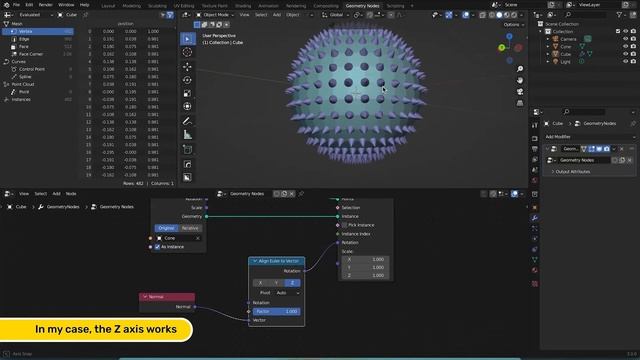640x360 pixels.
Task: Open the Object Mode dropdown
Action: 215,15
